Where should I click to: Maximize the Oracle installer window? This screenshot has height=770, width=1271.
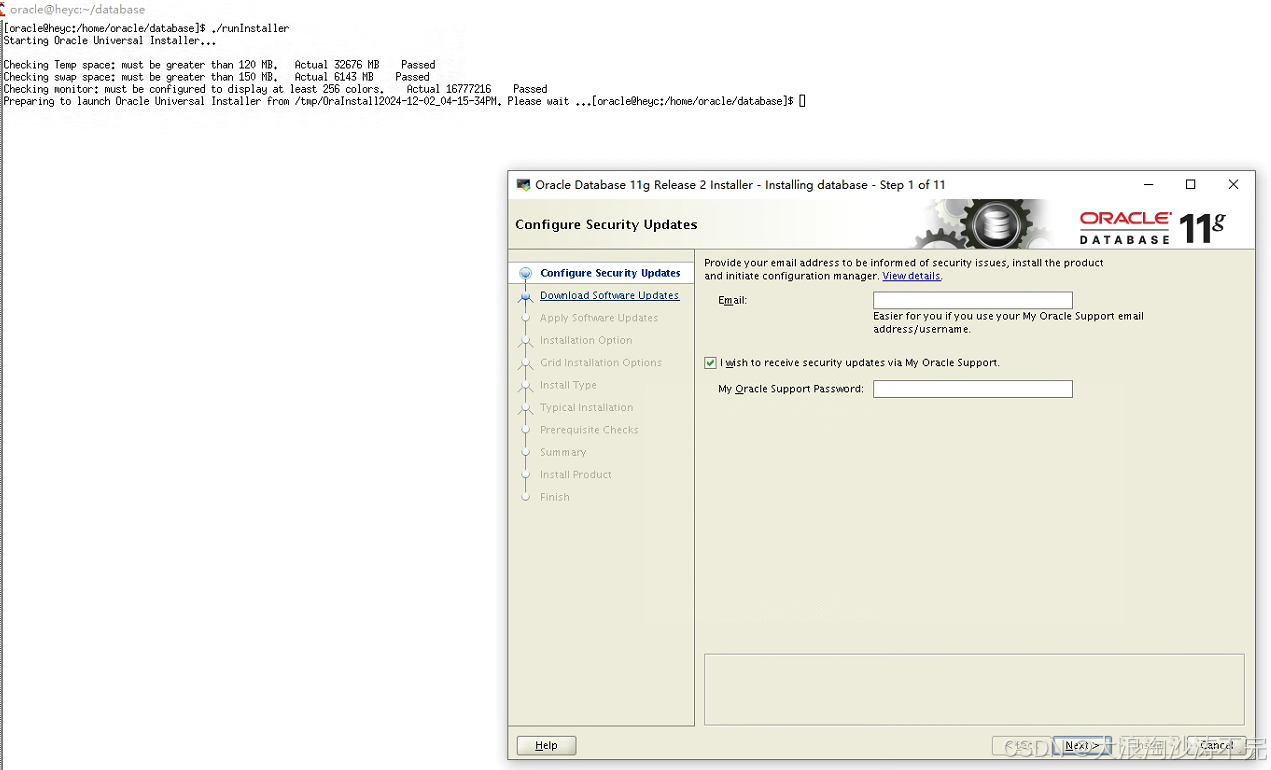point(1190,185)
